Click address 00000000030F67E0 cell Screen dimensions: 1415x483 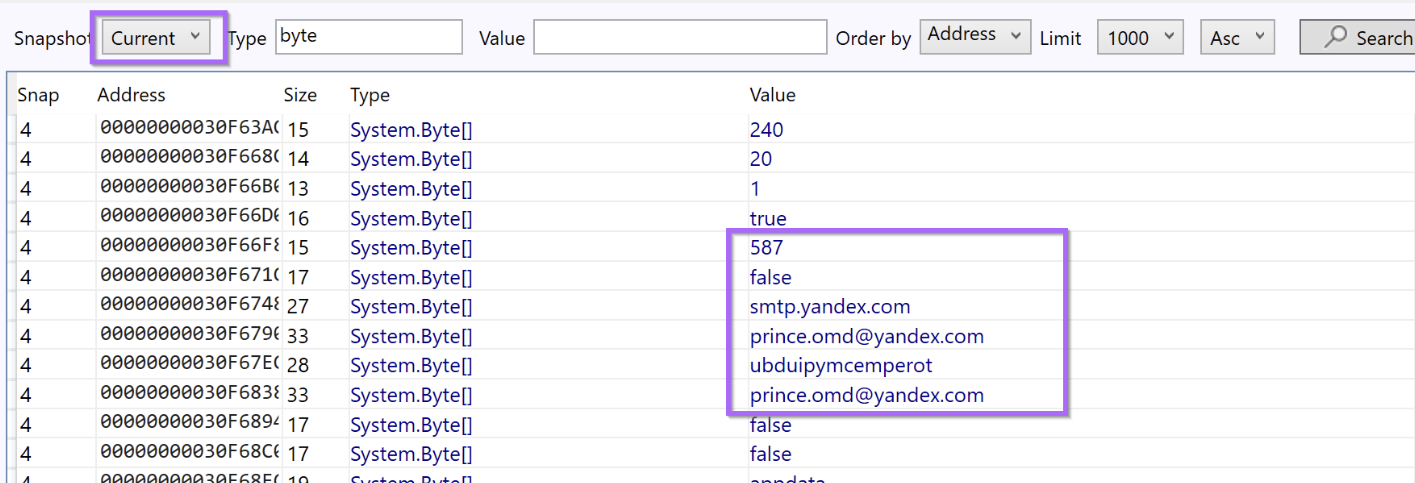pyautogui.click(x=190, y=365)
